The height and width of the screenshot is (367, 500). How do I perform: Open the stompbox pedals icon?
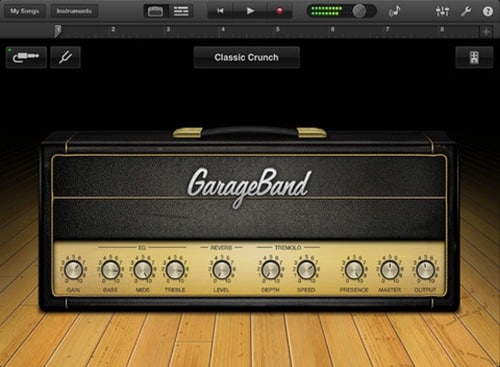[x=474, y=57]
